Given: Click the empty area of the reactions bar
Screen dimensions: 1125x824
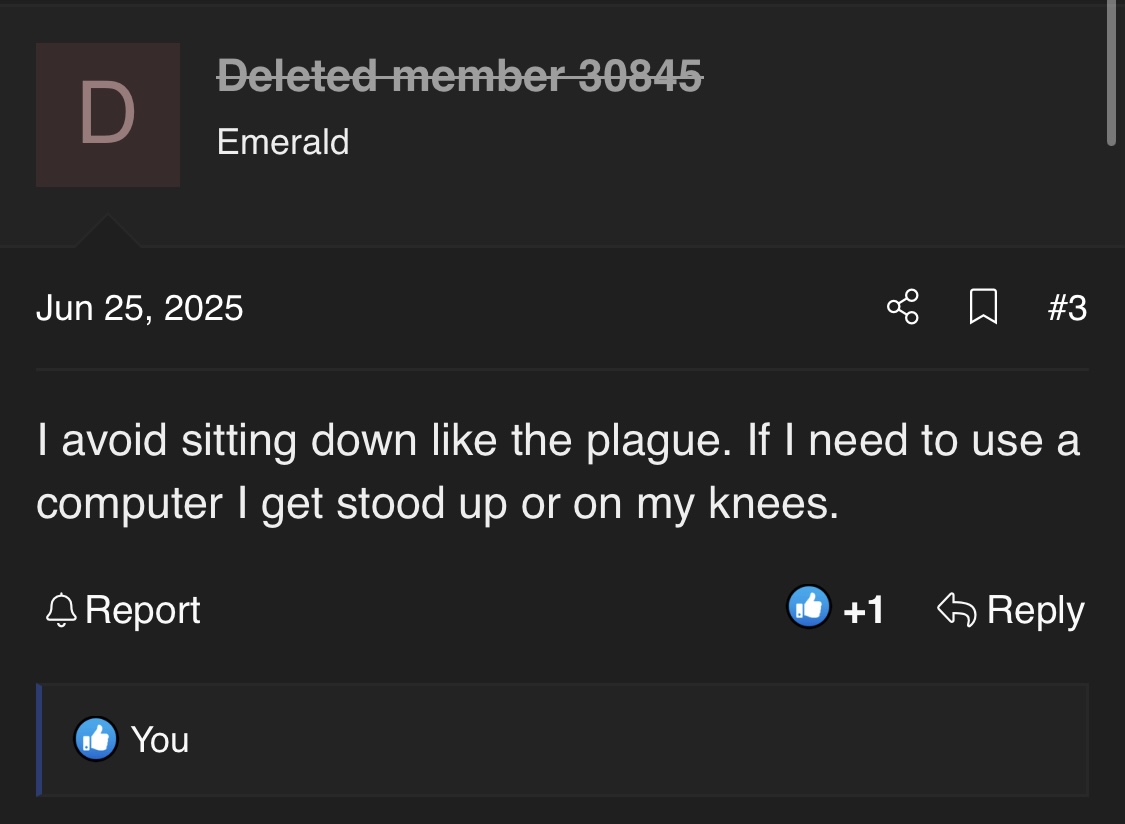Looking at the screenshot, I should [x=640, y=740].
